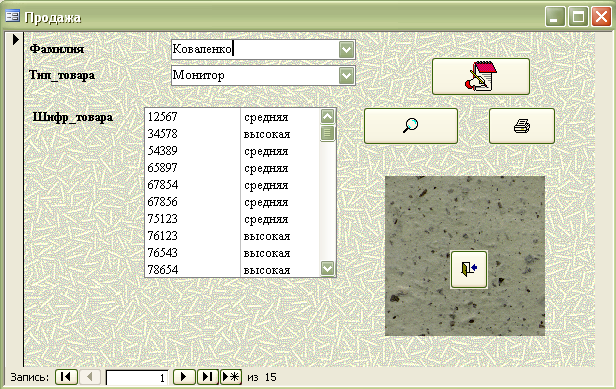Click the list box scroll down arrow
Viewport: 616px width, 389px height.
tap(327, 268)
